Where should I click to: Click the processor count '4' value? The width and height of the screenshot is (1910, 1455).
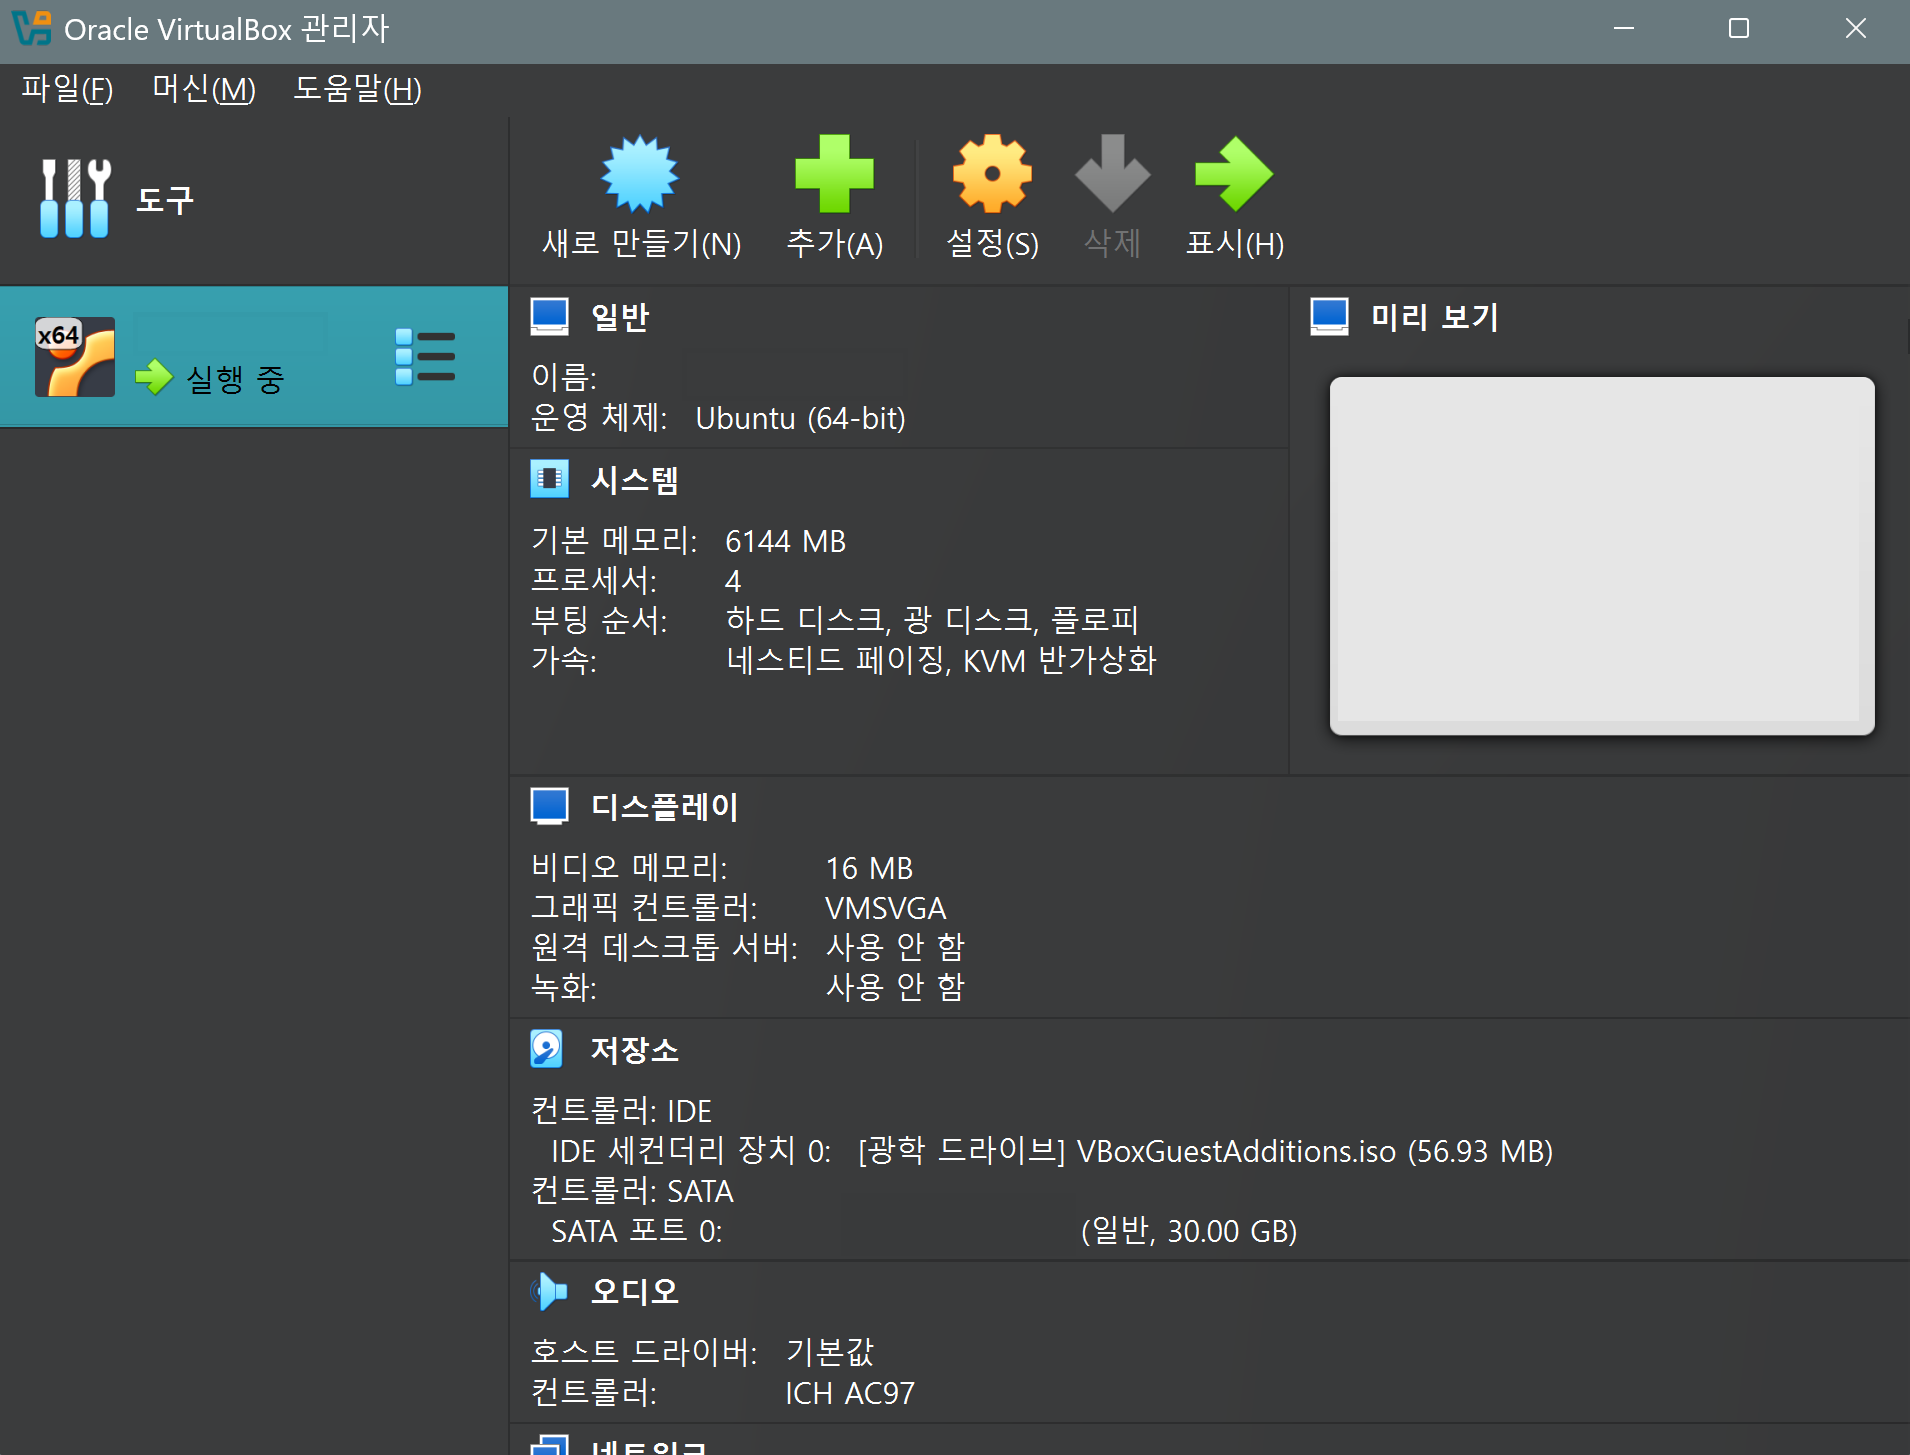pos(733,581)
